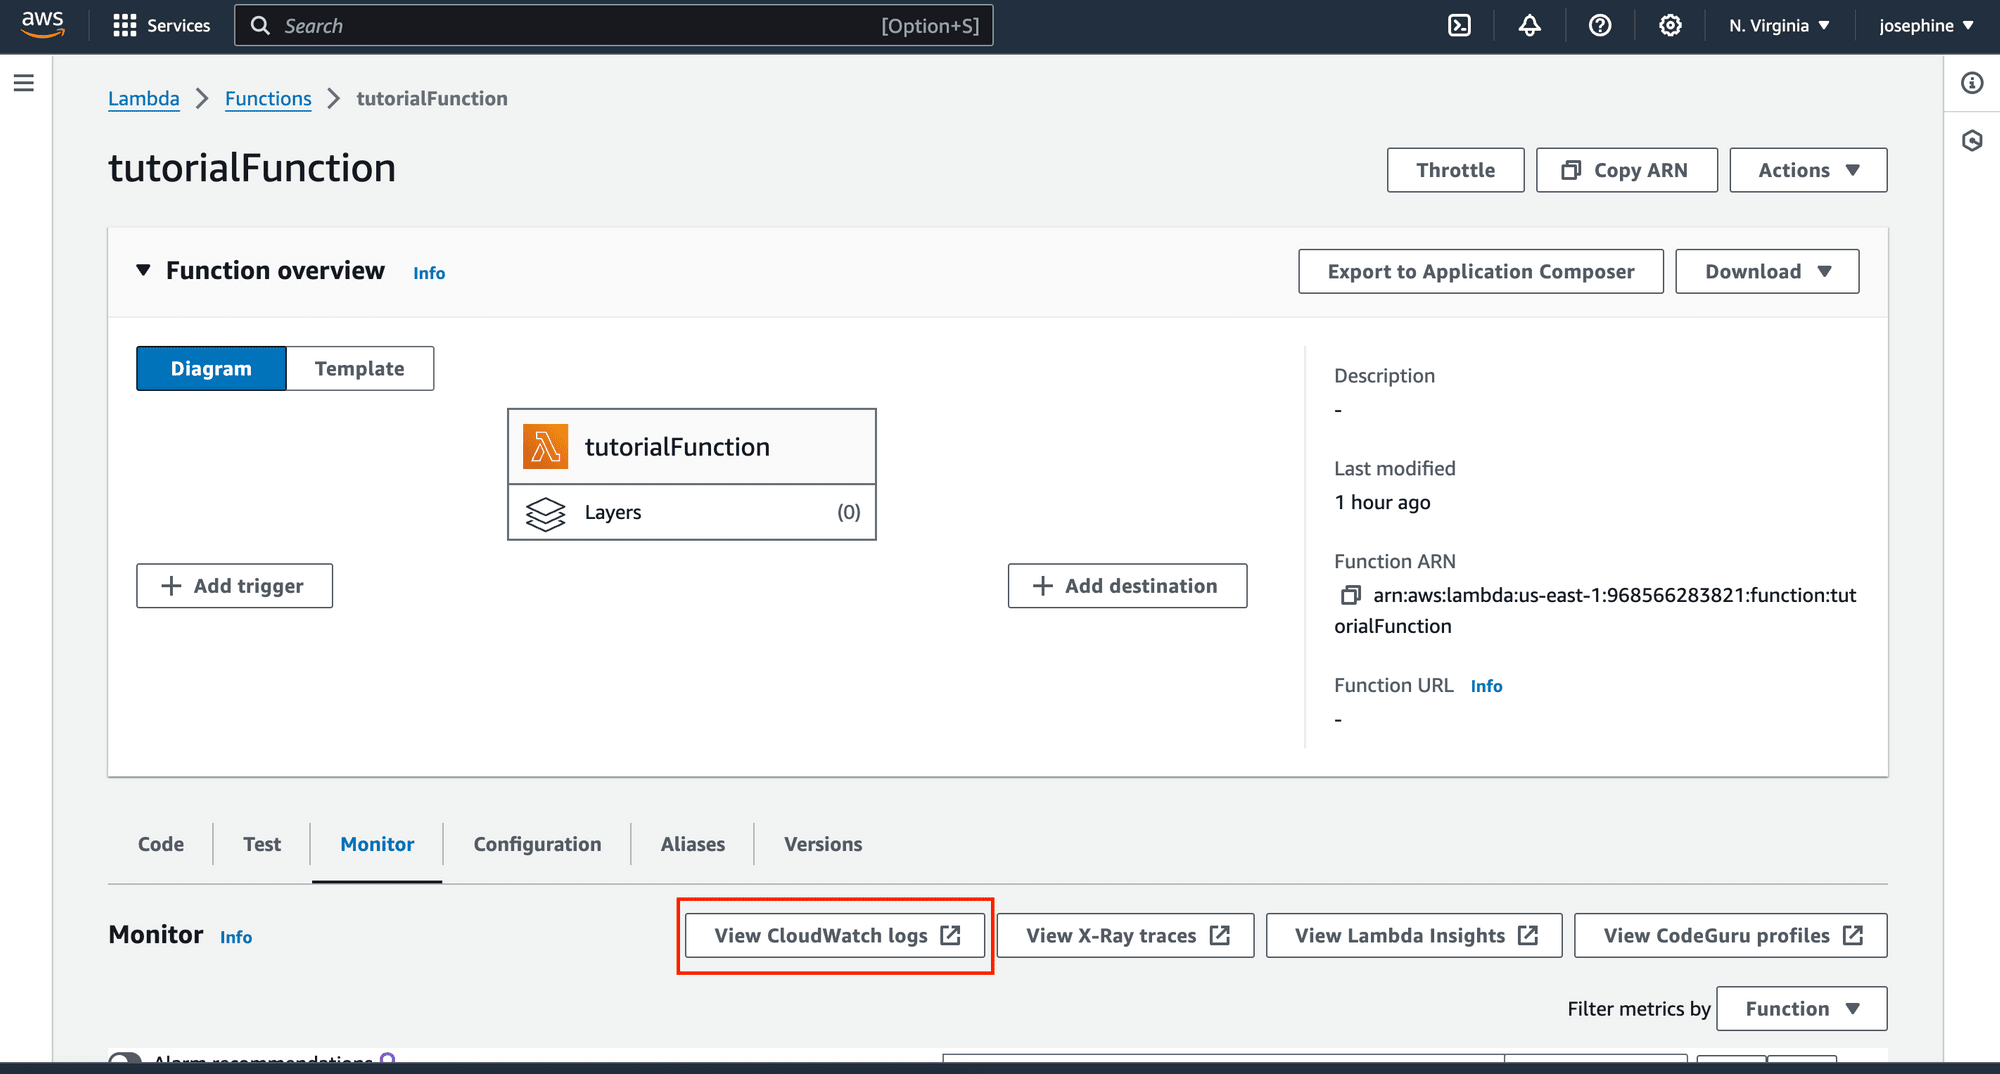Open the josephine account dropdown
The image size is (2000, 1074).
pyautogui.click(x=1926, y=26)
